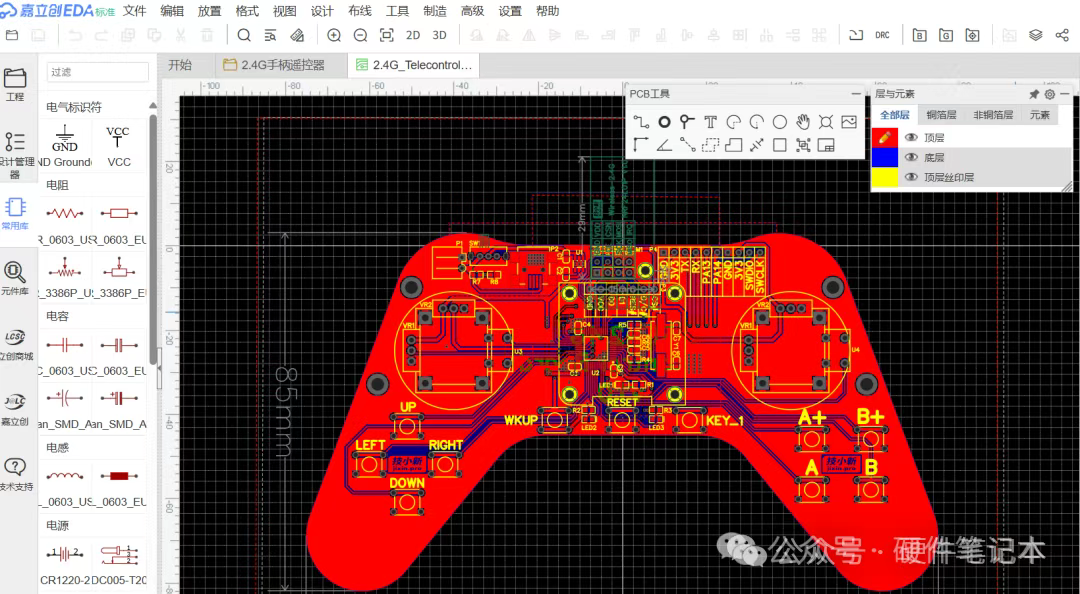The width and height of the screenshot is (1080, 594).
Task: Minimize the Layers and Elements panel
Action: (x=1065, y=94)
